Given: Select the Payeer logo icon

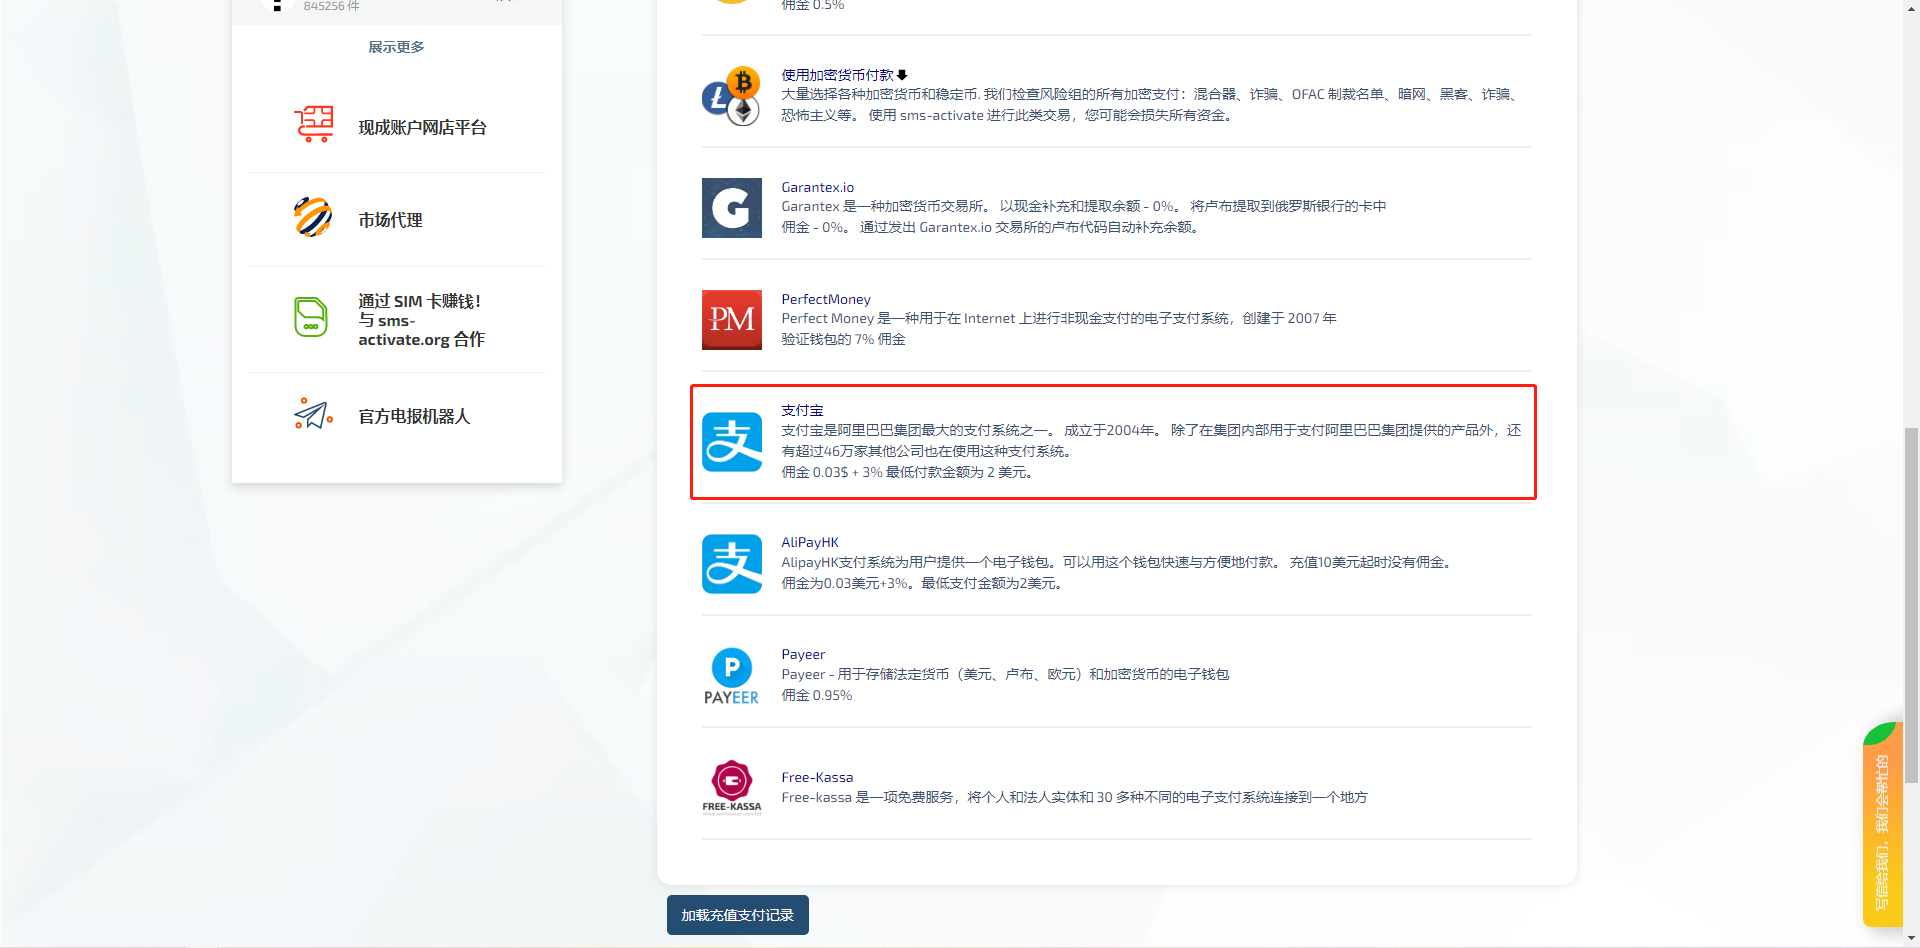Looking at the screenshot, I should (731, 676).
